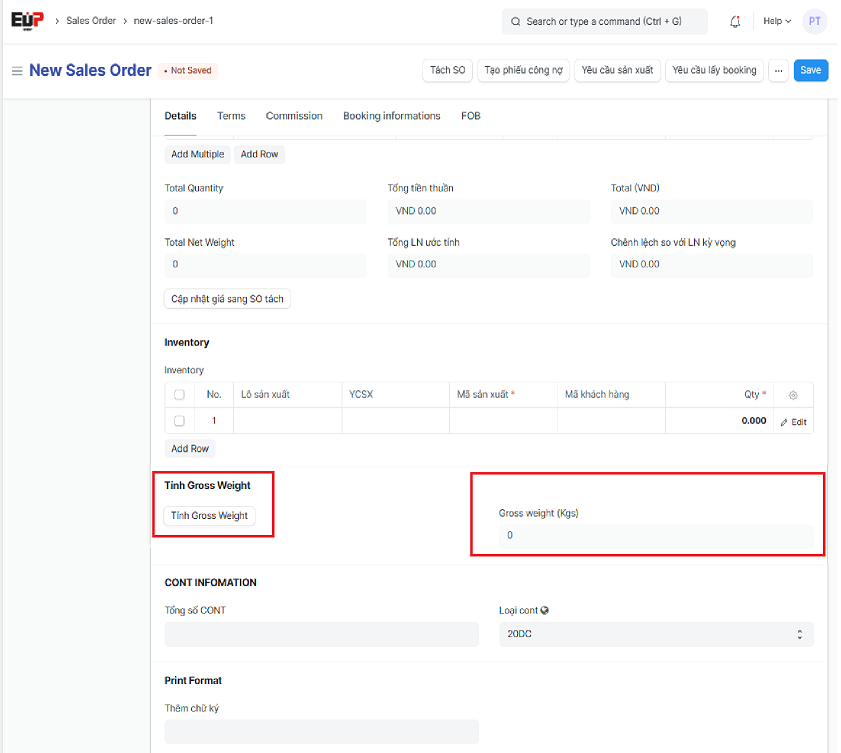Click the Tính Gross Weight button
841x753 pixels.
(x=209, y=516)
